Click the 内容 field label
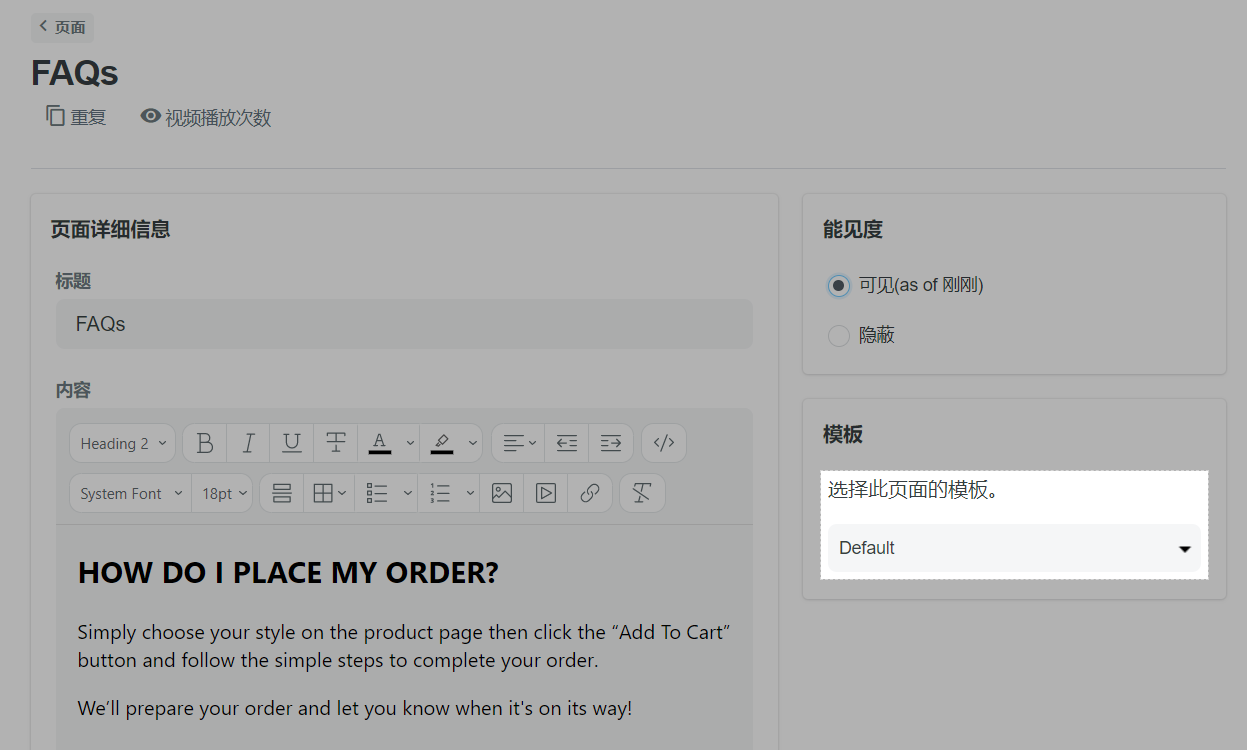1247x750 pixels. coord(74,390)
